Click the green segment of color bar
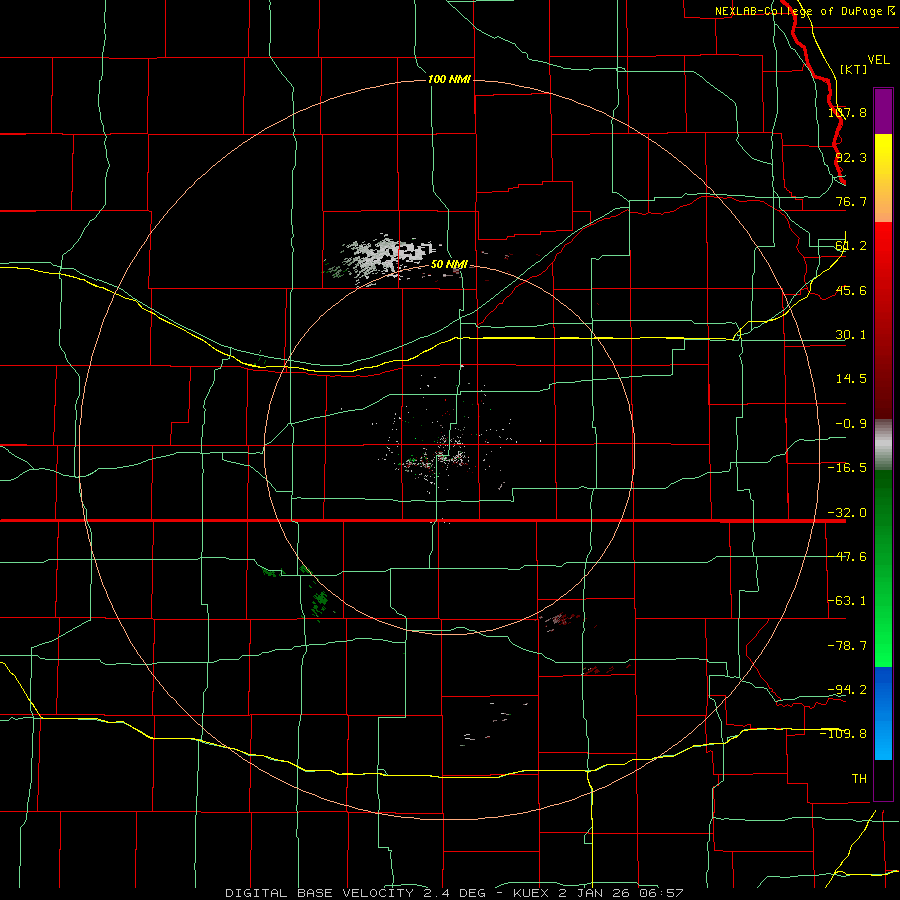Image resolution: width=900 pixels, height=900 pixels. (883, 568)
